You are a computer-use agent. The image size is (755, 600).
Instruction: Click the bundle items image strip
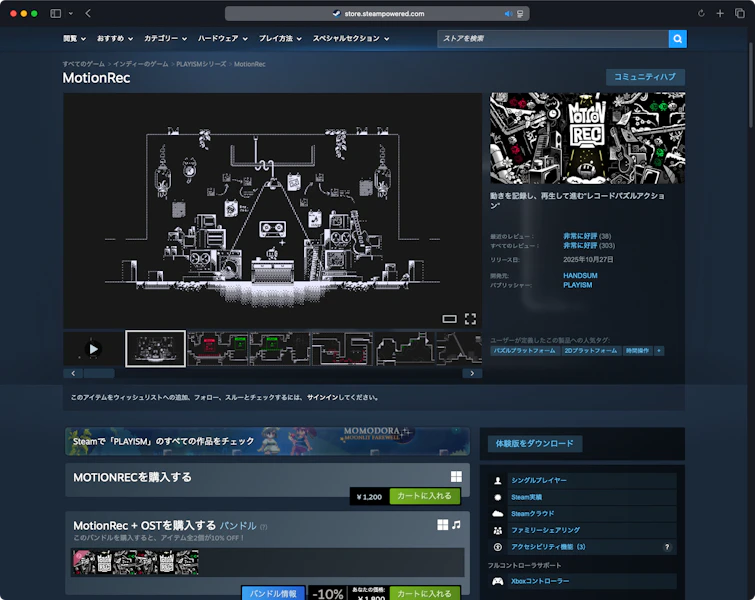pos(135,562)
